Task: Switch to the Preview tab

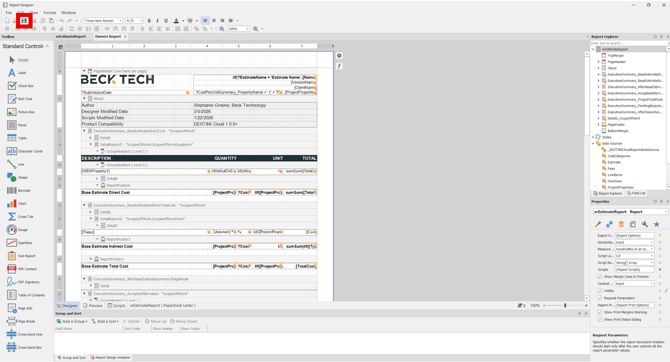Action: 93,306
